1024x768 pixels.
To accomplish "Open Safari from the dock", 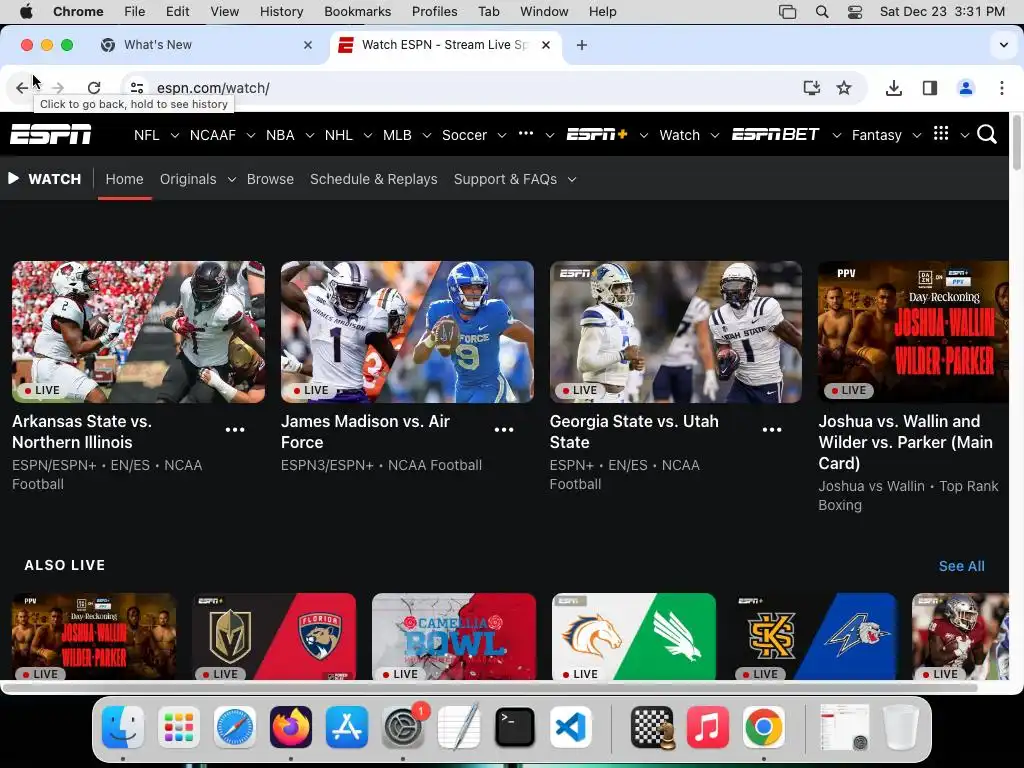I will [x=234, y=727].
